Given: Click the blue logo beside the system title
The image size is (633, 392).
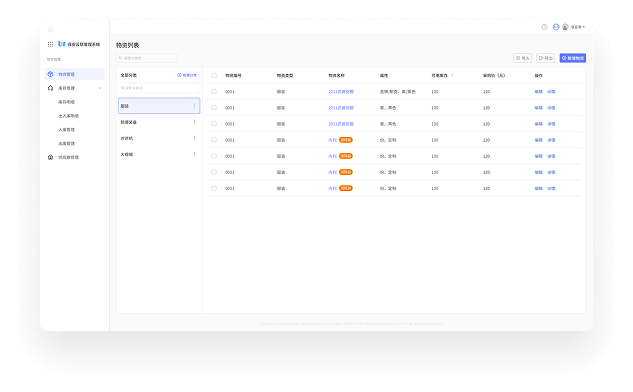Looking at the screenshot, I should [x=62, y=44].
